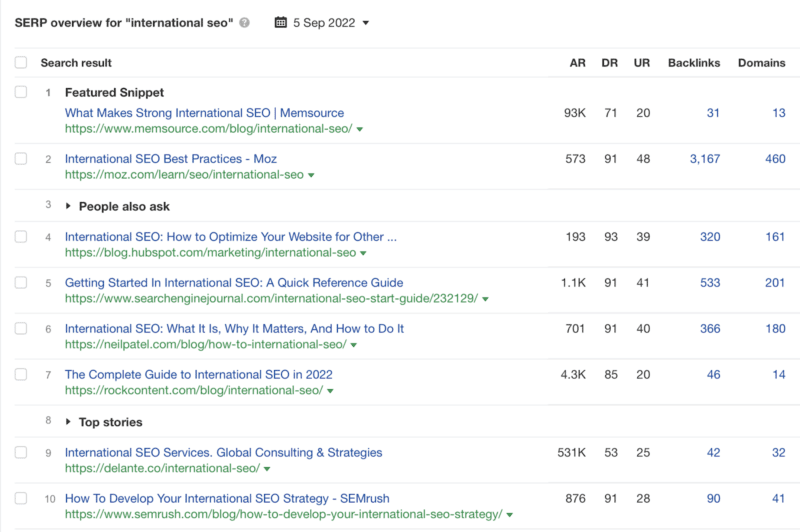Open the dropdown arrow after delante.co URL
The width and height of the screenshot is (800, 532).
(267, 469)
